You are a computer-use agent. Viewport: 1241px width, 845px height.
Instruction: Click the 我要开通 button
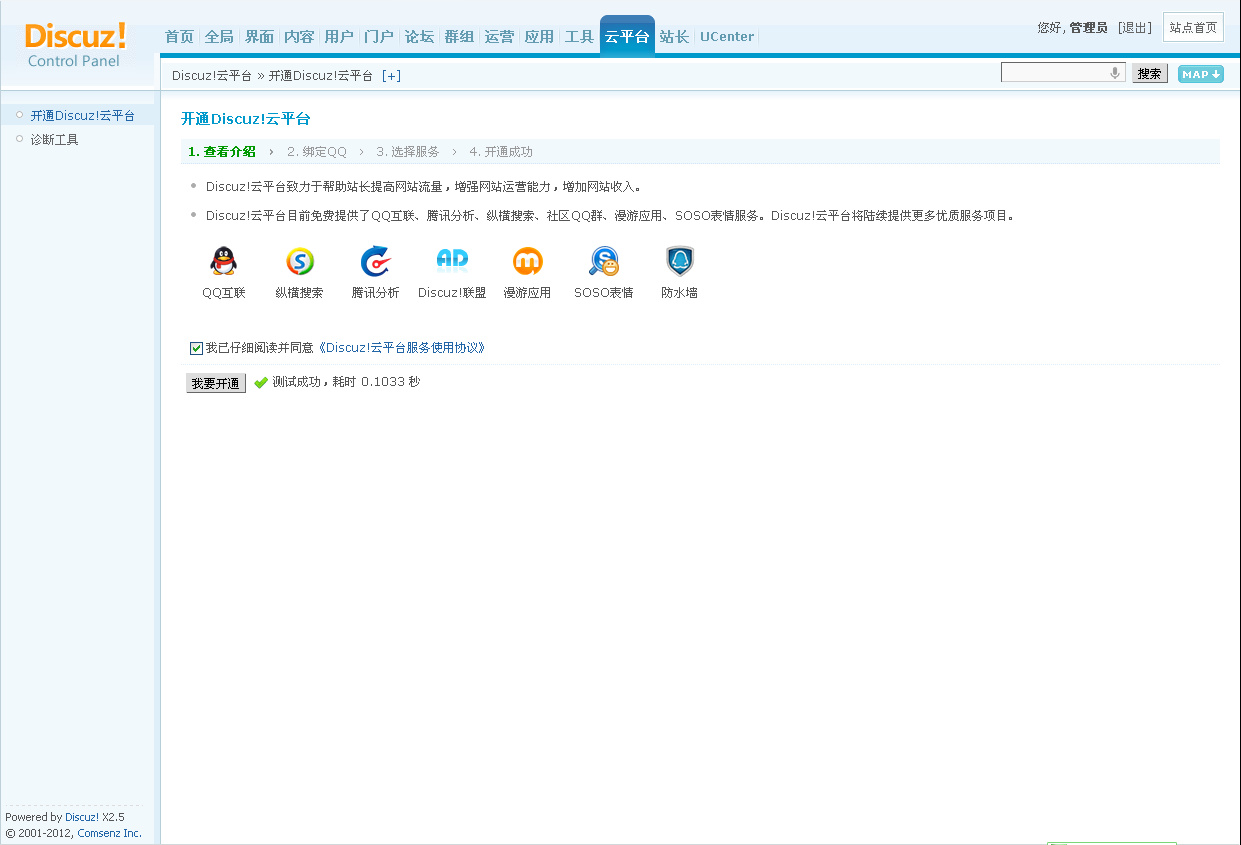tap(216, 383)
